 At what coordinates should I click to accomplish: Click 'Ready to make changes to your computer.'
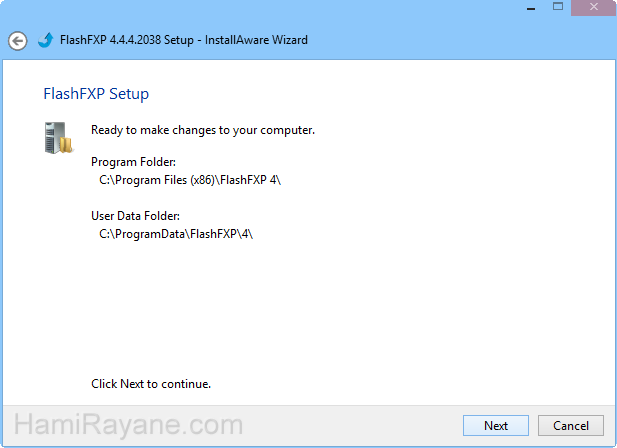click(x=203, y=130)
